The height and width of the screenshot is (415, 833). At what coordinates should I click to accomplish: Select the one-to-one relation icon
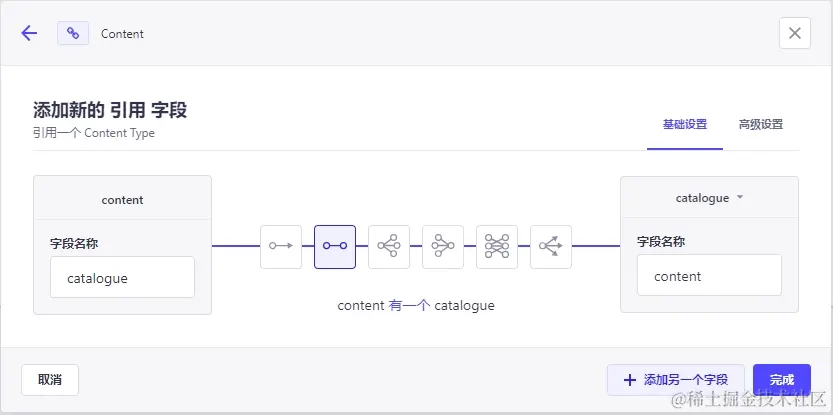(335, 246)
